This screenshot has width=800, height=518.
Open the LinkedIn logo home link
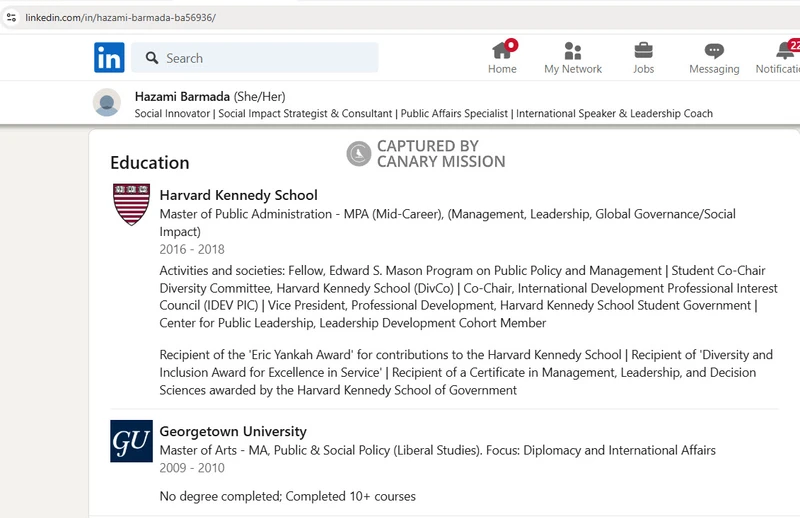click(x=109, y=58)
